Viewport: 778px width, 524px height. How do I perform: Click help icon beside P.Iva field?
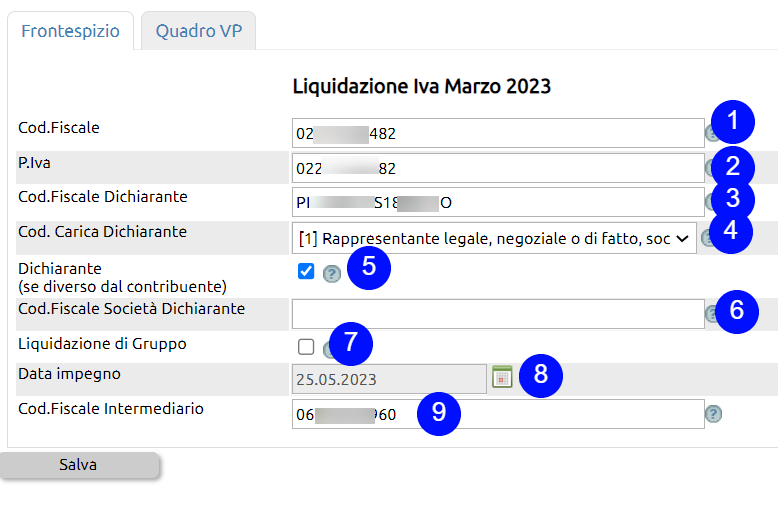pos(709,168)
